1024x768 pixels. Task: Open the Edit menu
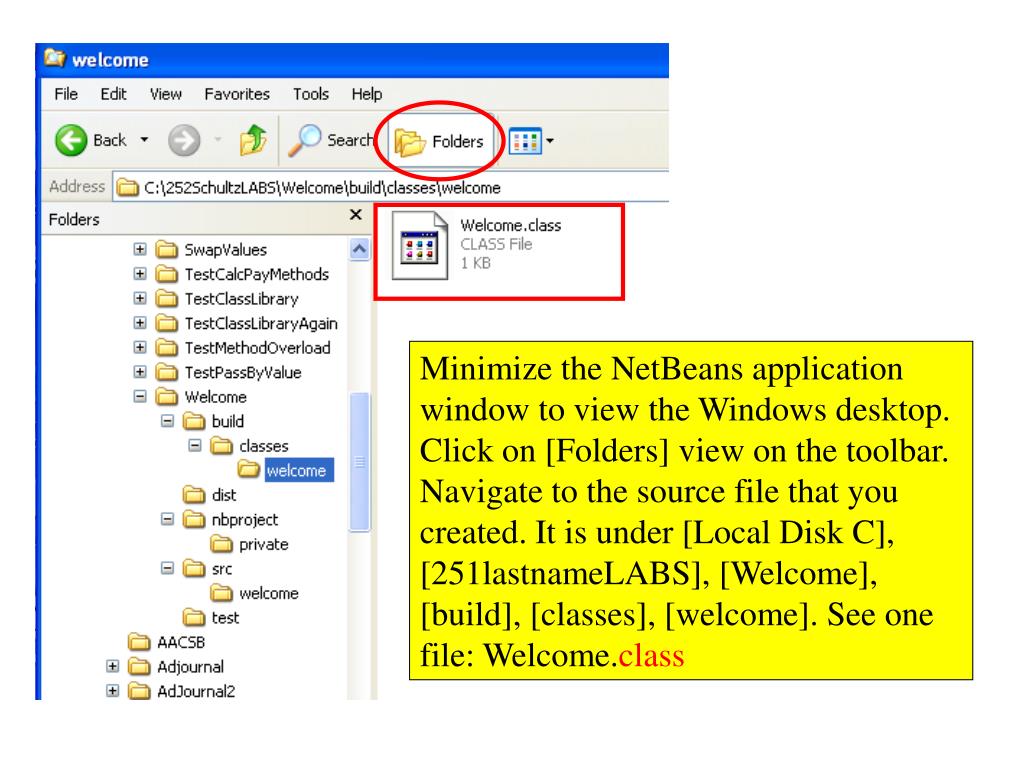[x=113, y=95]
